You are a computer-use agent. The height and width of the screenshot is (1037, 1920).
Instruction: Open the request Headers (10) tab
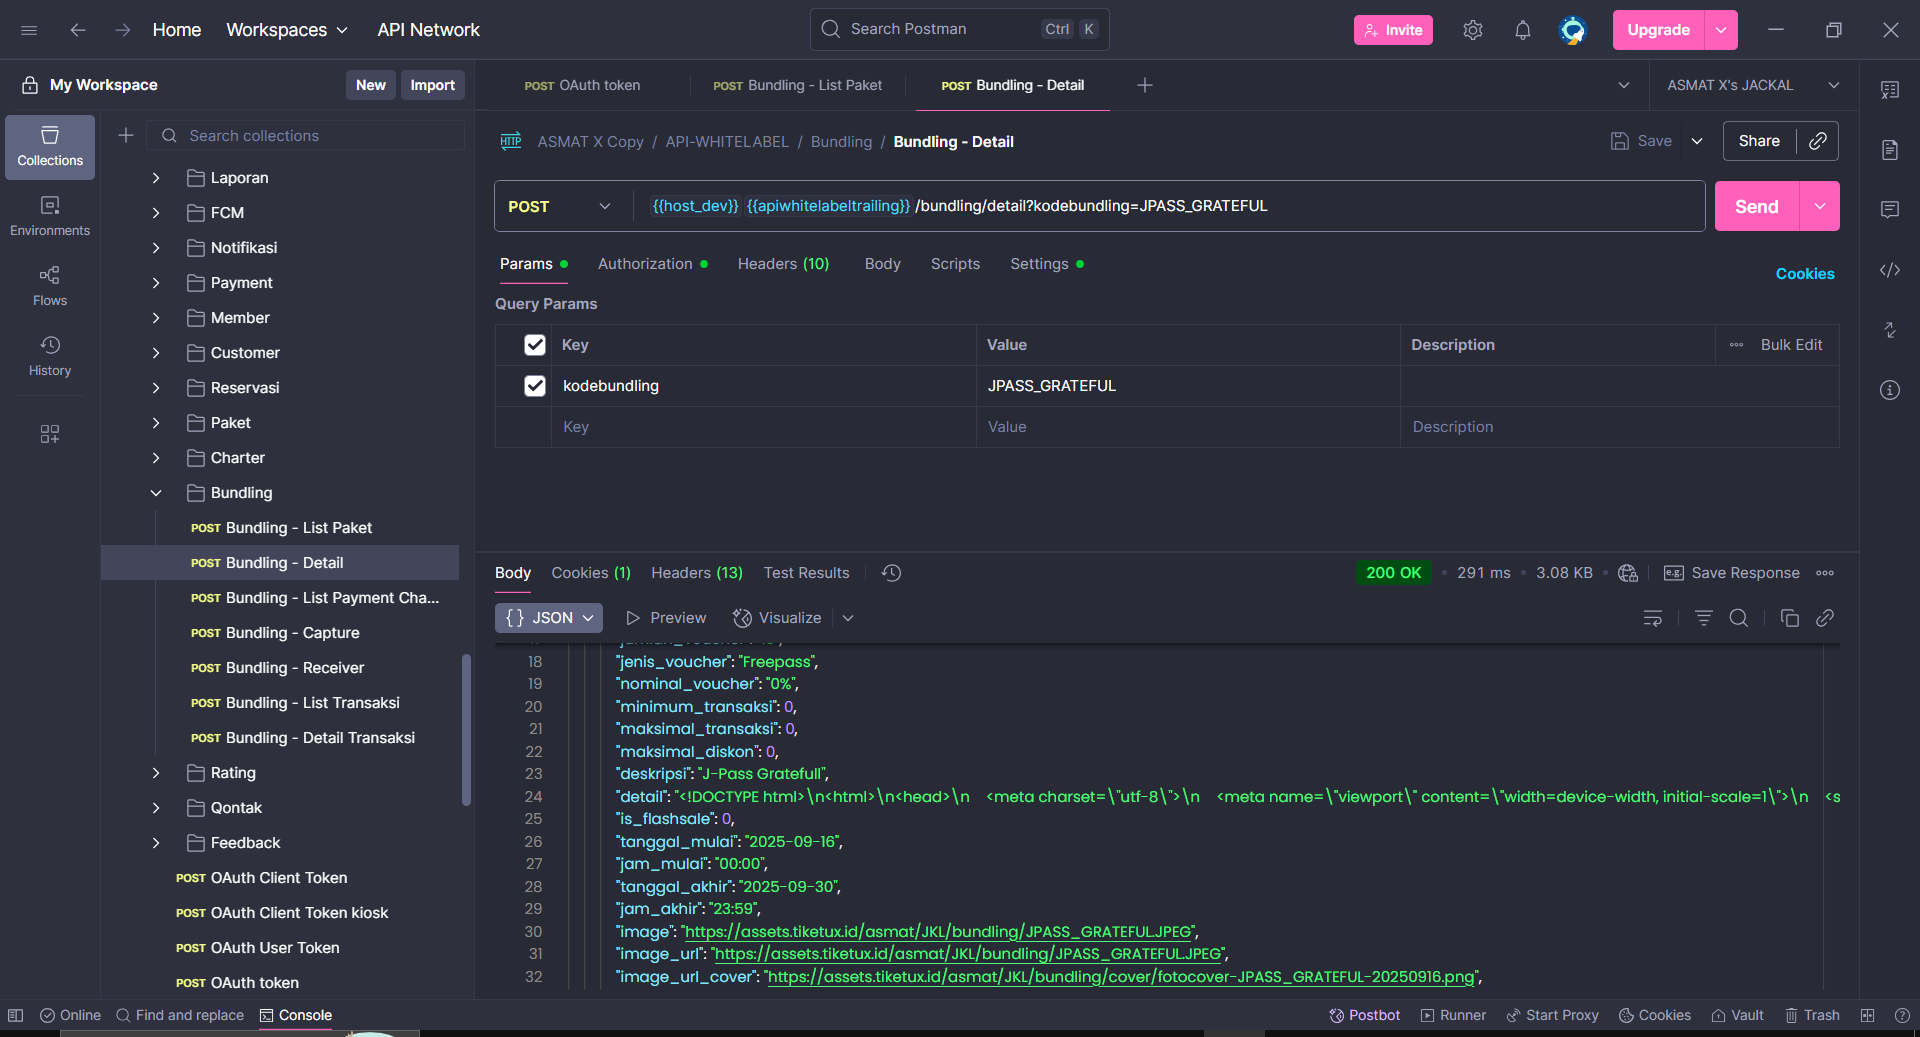[x=783, y=264]
